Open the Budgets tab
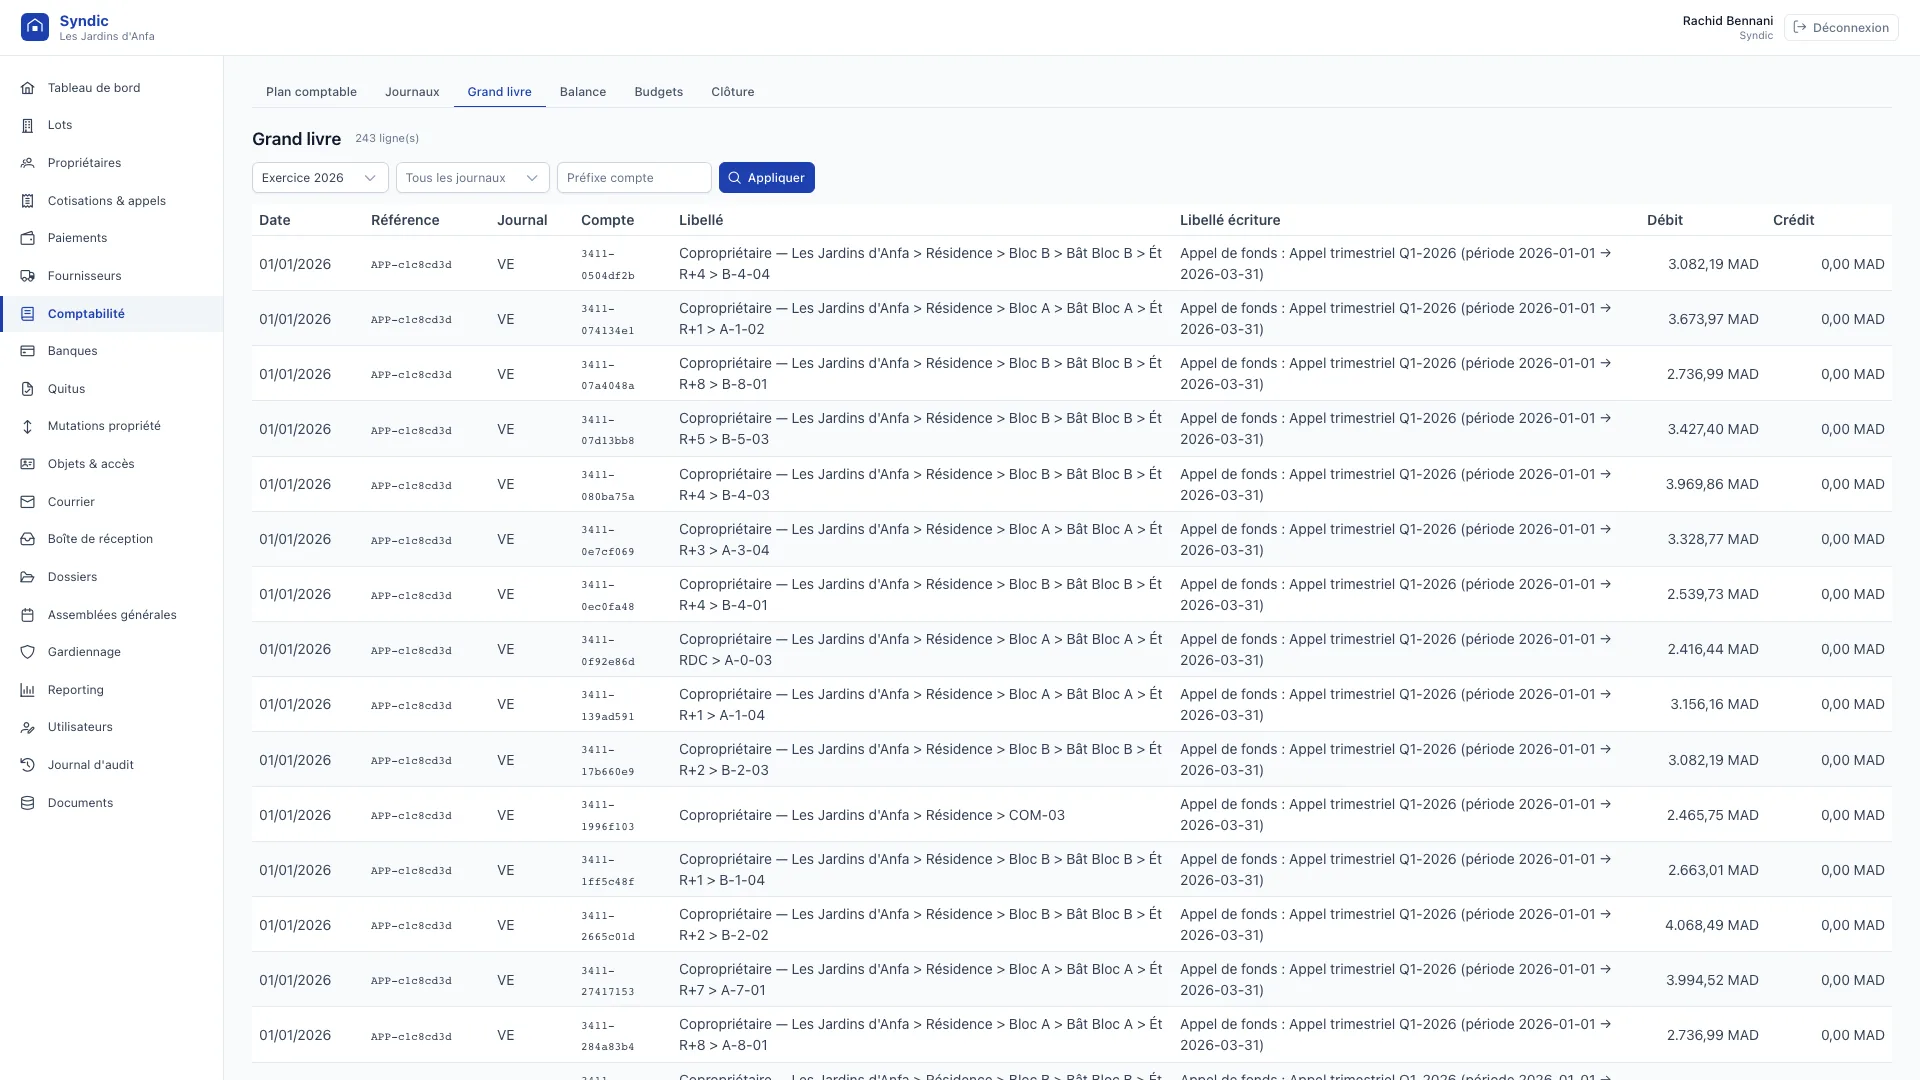 pos(659,92)
